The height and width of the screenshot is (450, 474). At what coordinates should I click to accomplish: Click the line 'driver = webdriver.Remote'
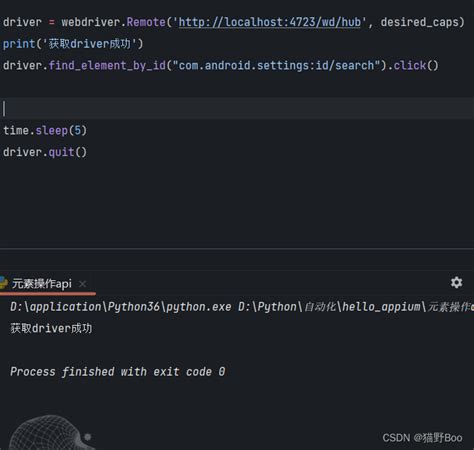pos(234,22)
